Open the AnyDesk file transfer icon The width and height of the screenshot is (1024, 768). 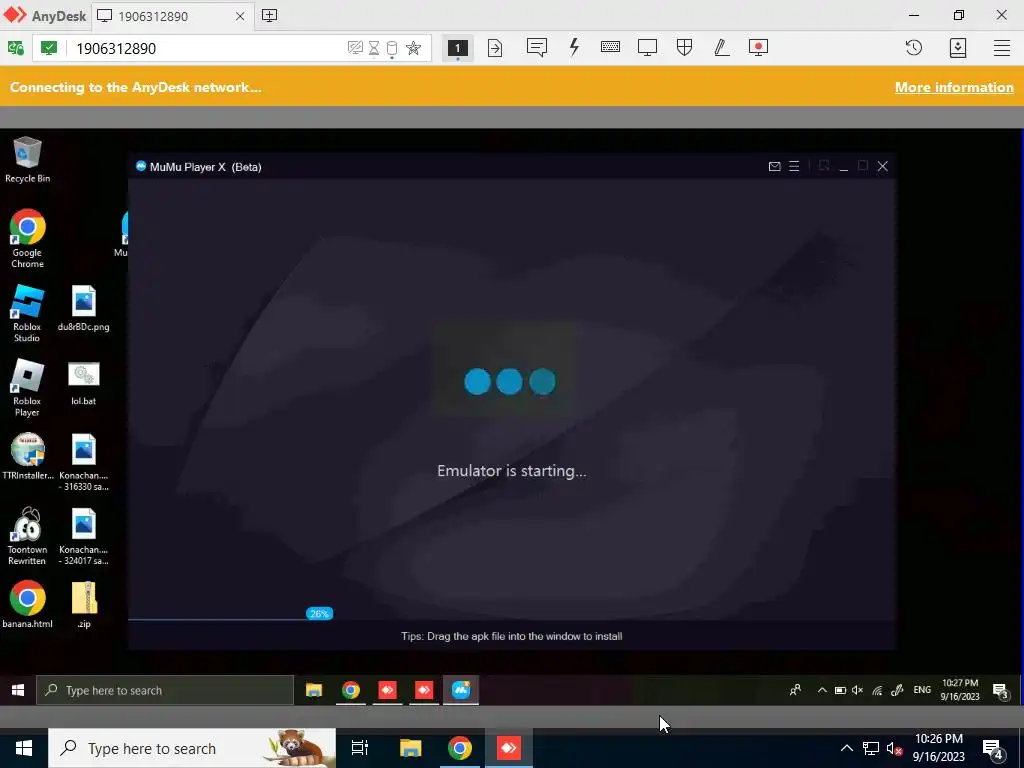tap(495, 48)
